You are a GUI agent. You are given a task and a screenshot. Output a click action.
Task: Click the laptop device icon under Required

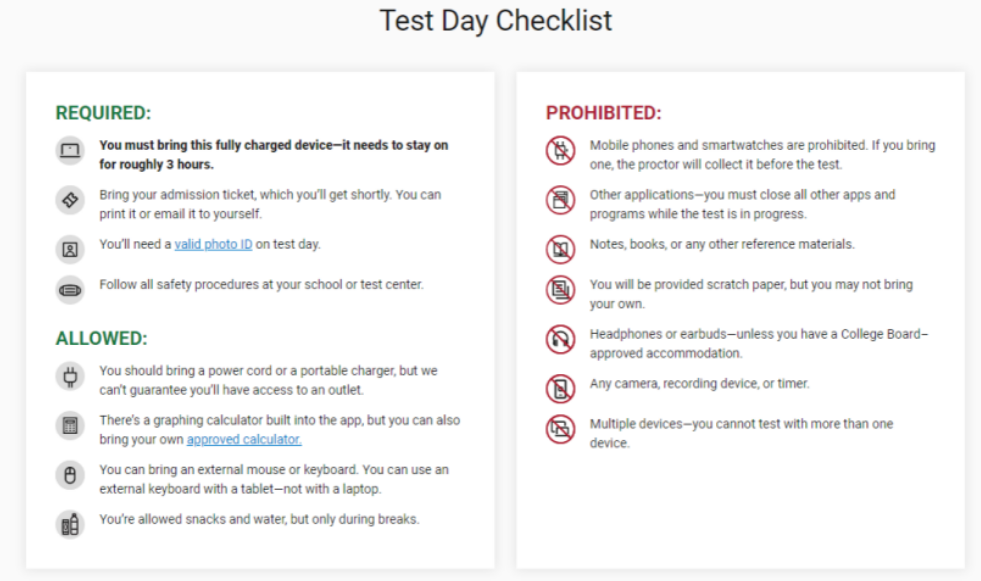point(70,152)
